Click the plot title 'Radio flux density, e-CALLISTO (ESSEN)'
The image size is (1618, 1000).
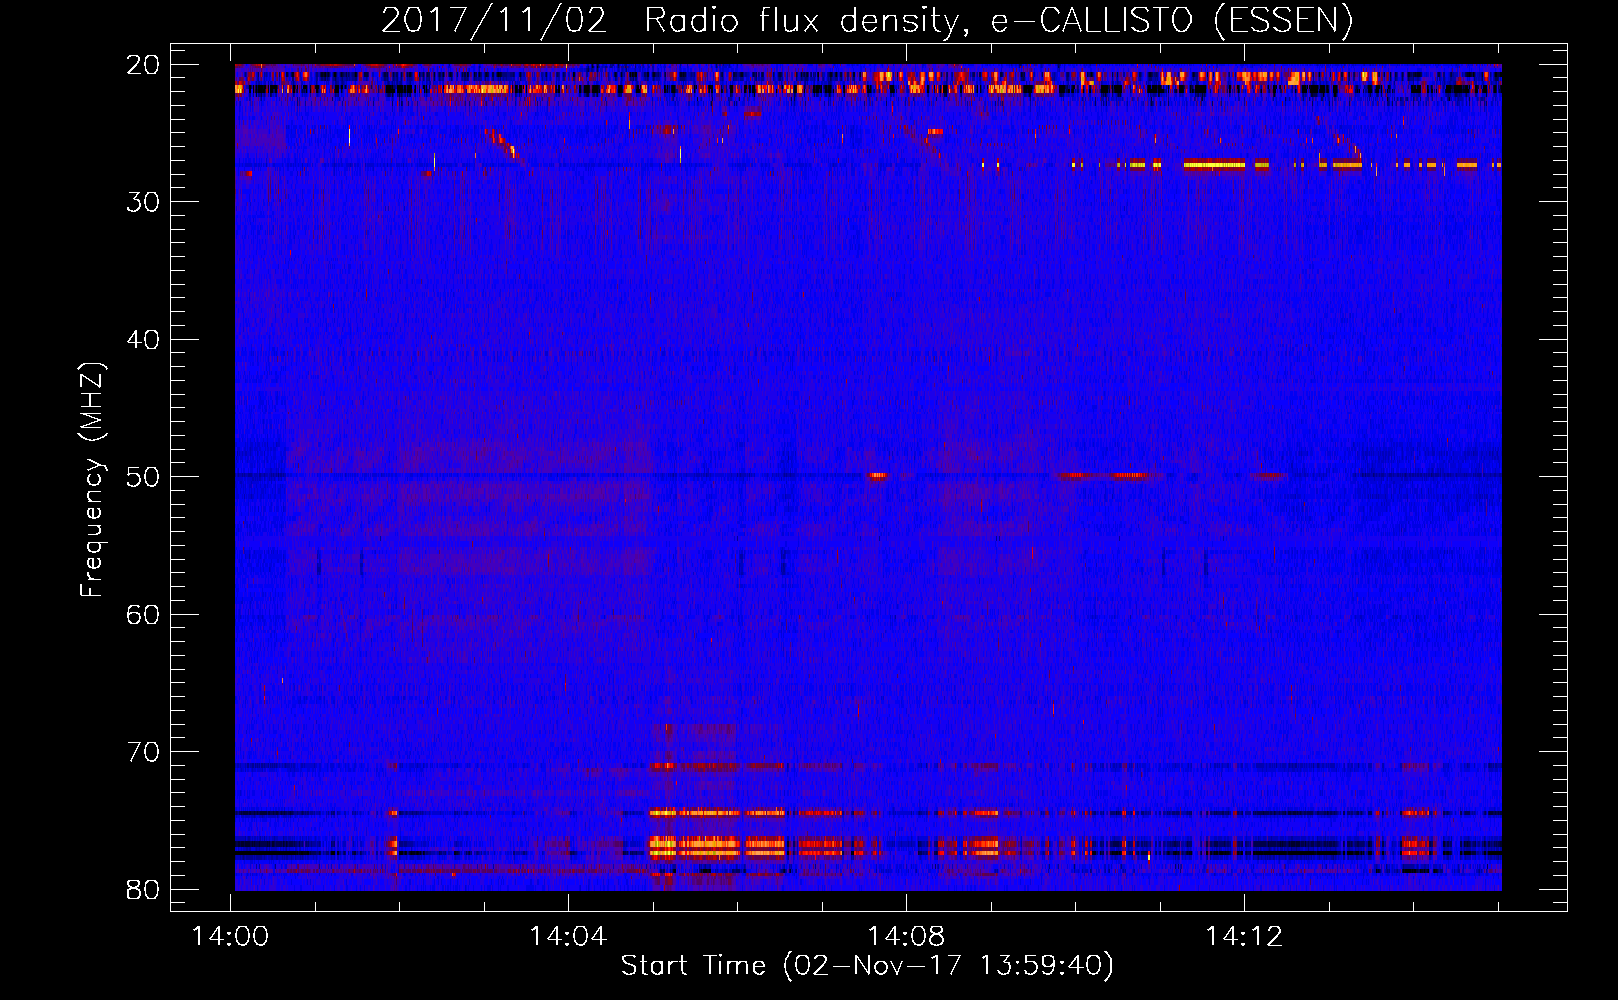pyautogui.click(x=999, y=21)
